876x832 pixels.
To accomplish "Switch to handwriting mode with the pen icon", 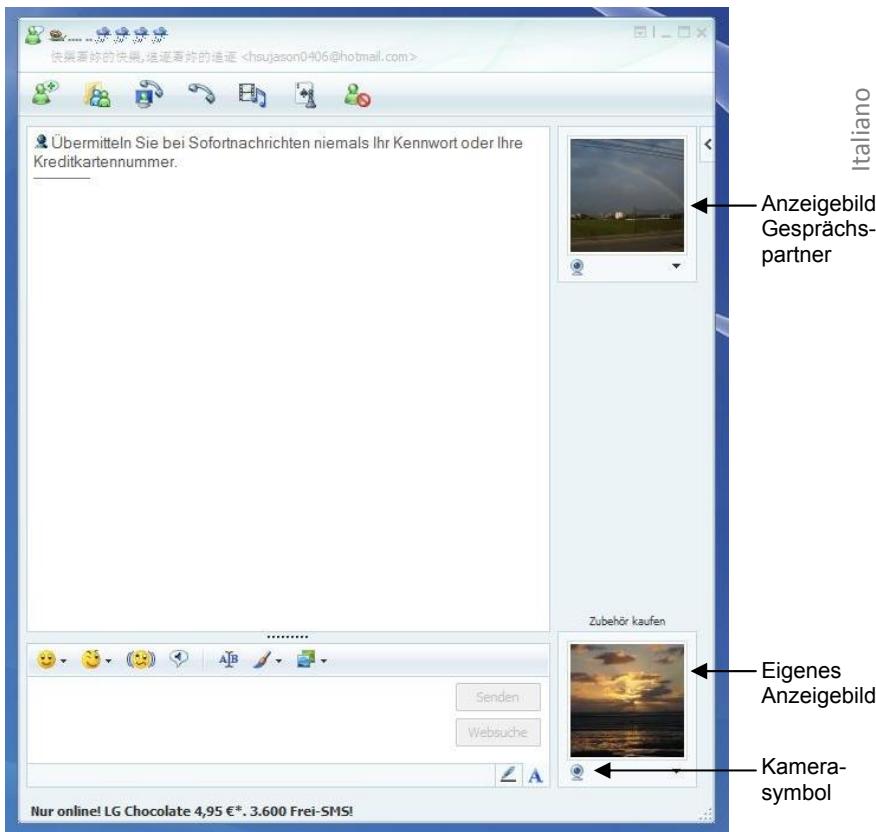I will (x=508, y=775).
